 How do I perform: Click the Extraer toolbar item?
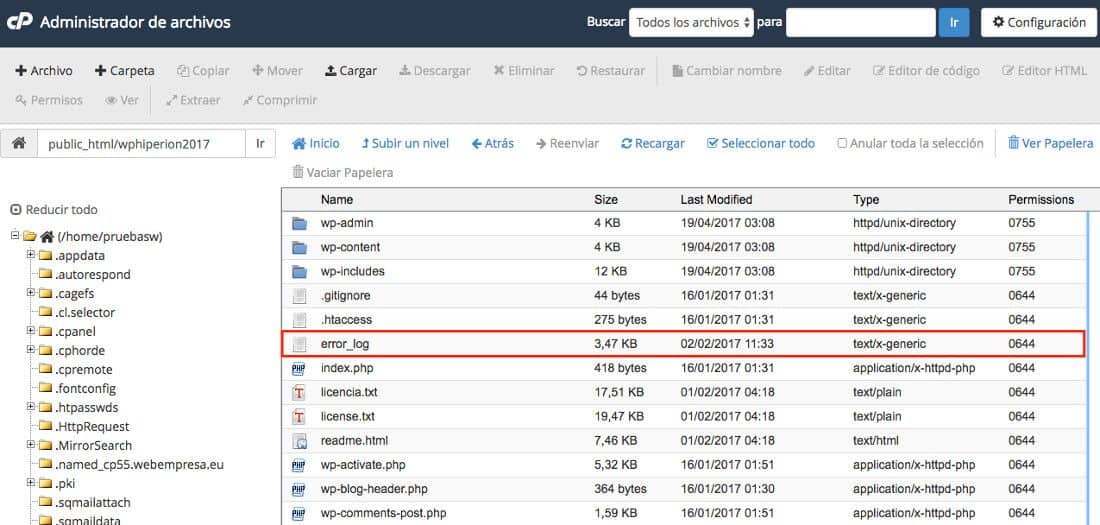[x=193, y=100]
